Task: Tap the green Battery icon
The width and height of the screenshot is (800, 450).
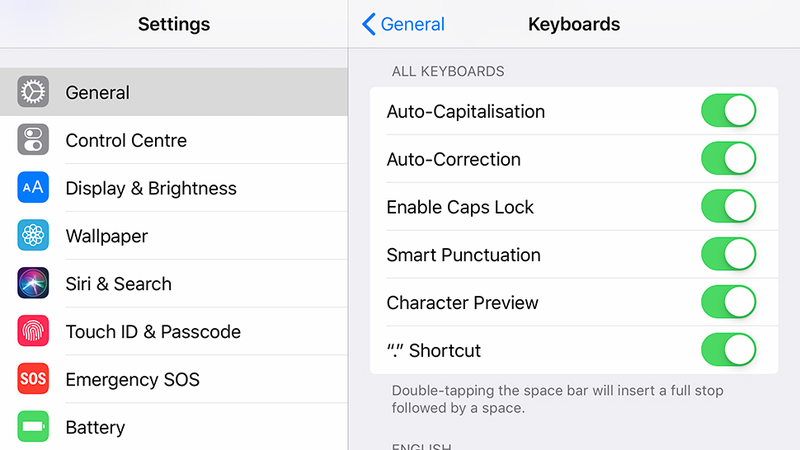Action: [x=33, y=427]
